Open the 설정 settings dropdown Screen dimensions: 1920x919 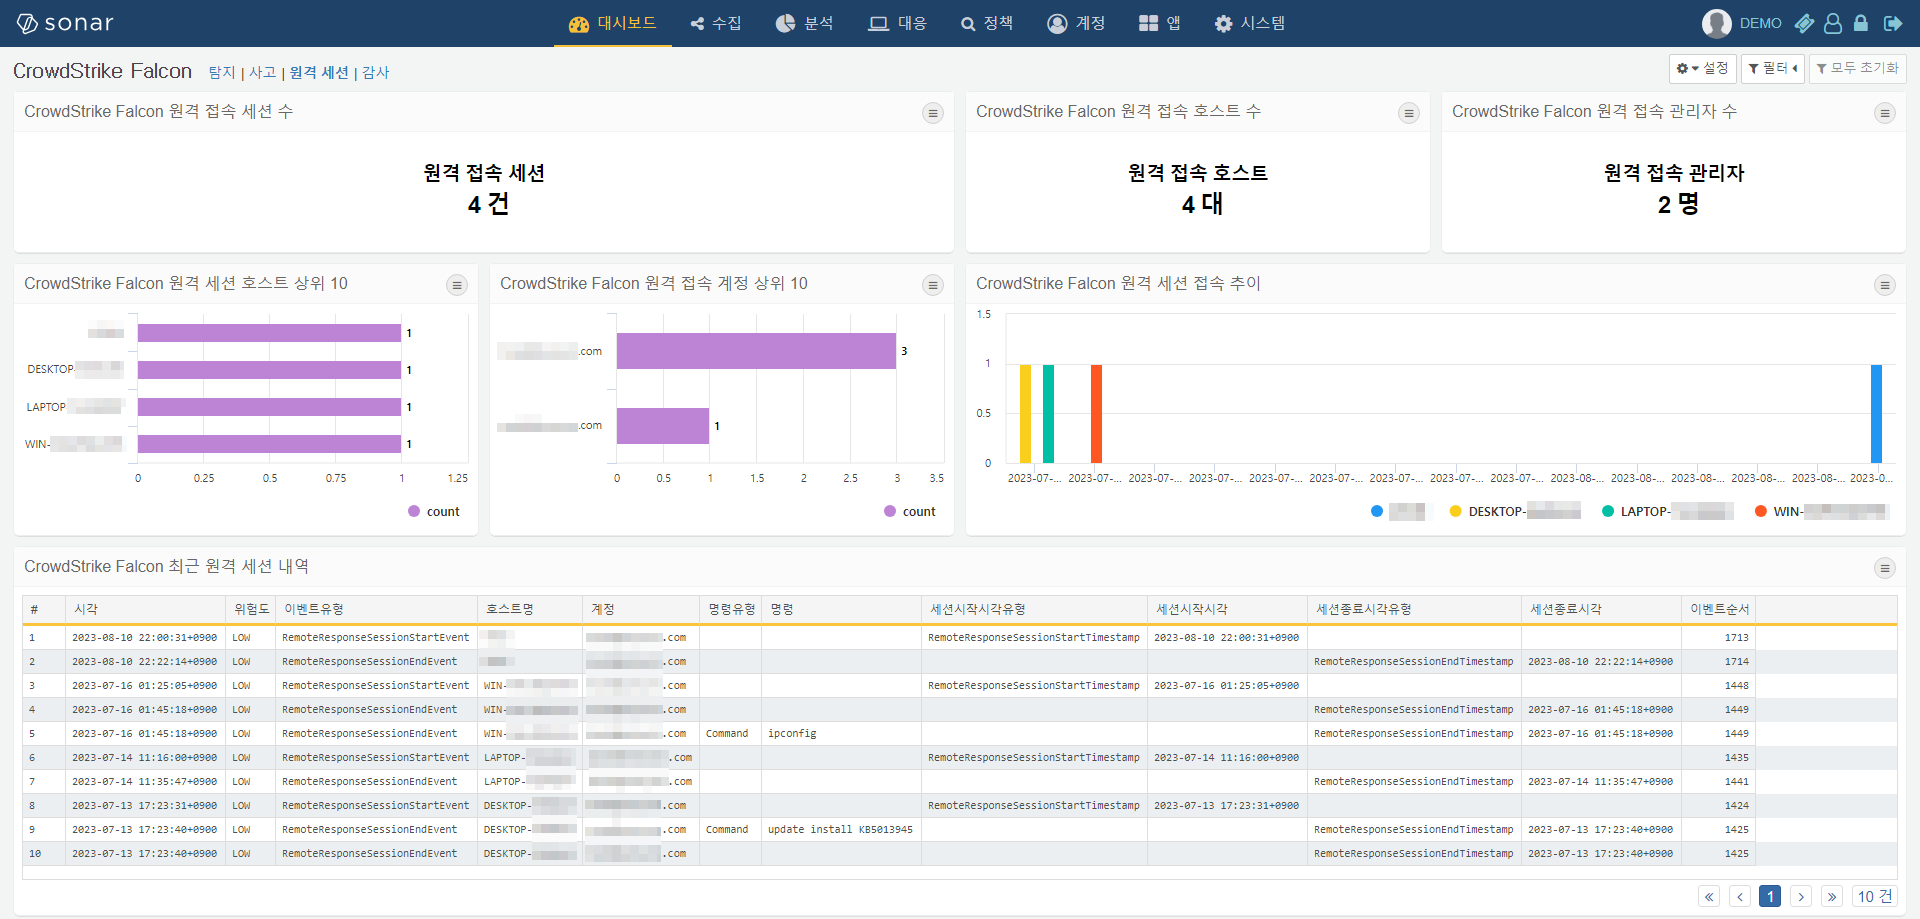pos(1703,68)
